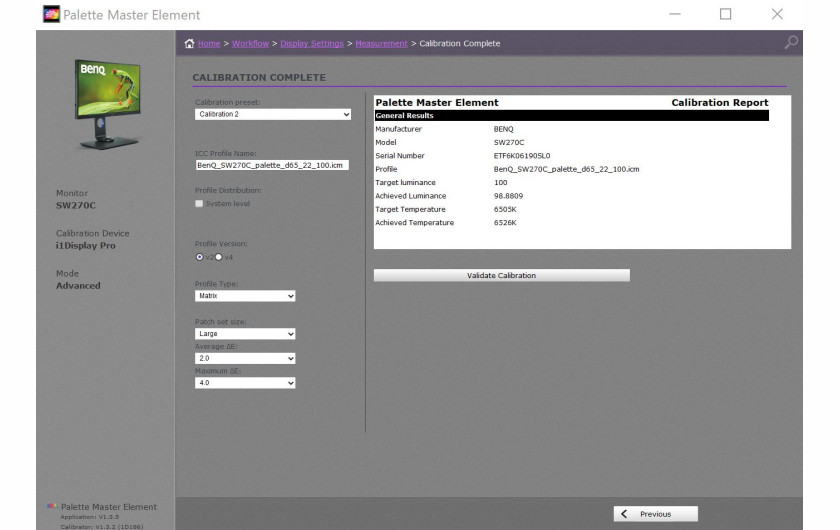Open Patch set size dropdown showing Large
Screen dimensions: 840x530
click(245, 334)
